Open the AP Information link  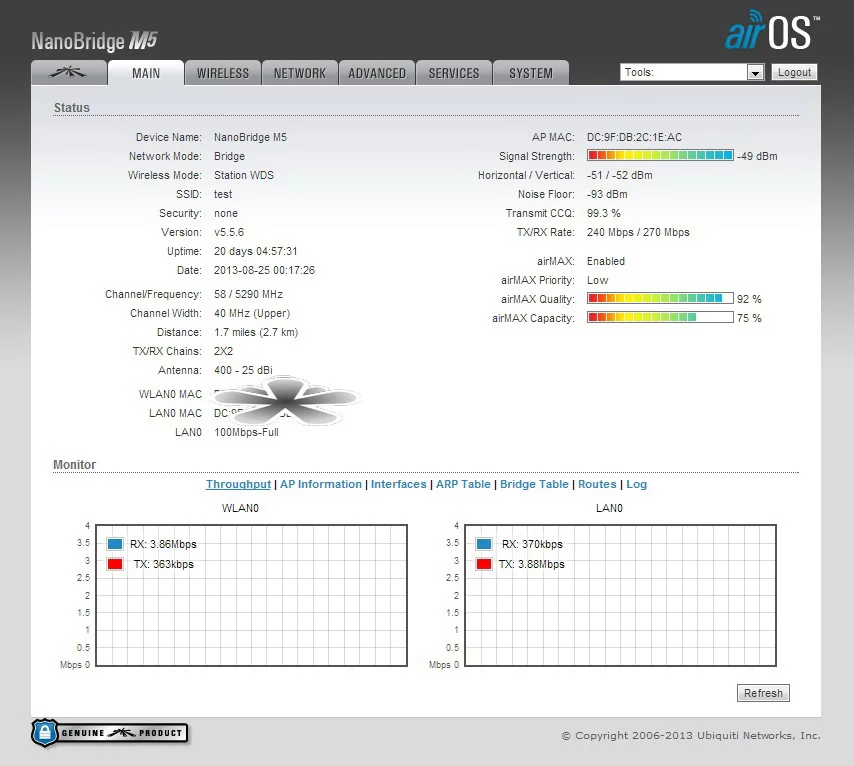320,484
